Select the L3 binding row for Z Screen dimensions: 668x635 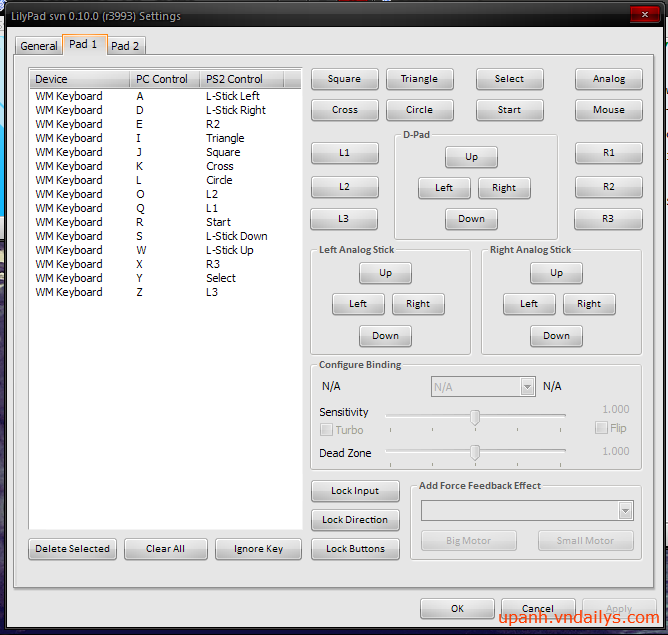pos(165,292)
